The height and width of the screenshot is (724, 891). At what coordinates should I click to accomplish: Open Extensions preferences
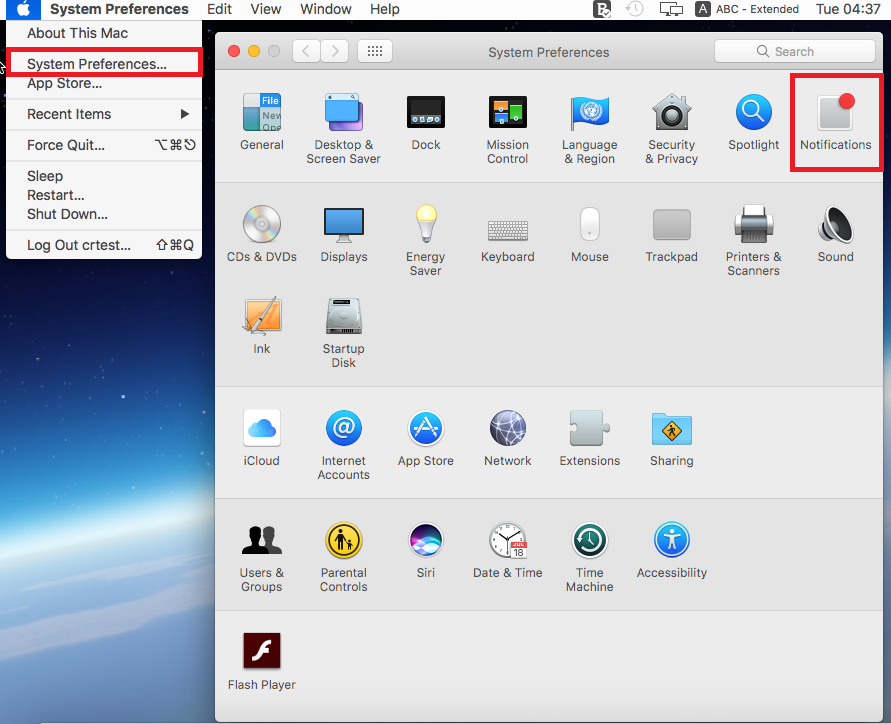[589, 438]
